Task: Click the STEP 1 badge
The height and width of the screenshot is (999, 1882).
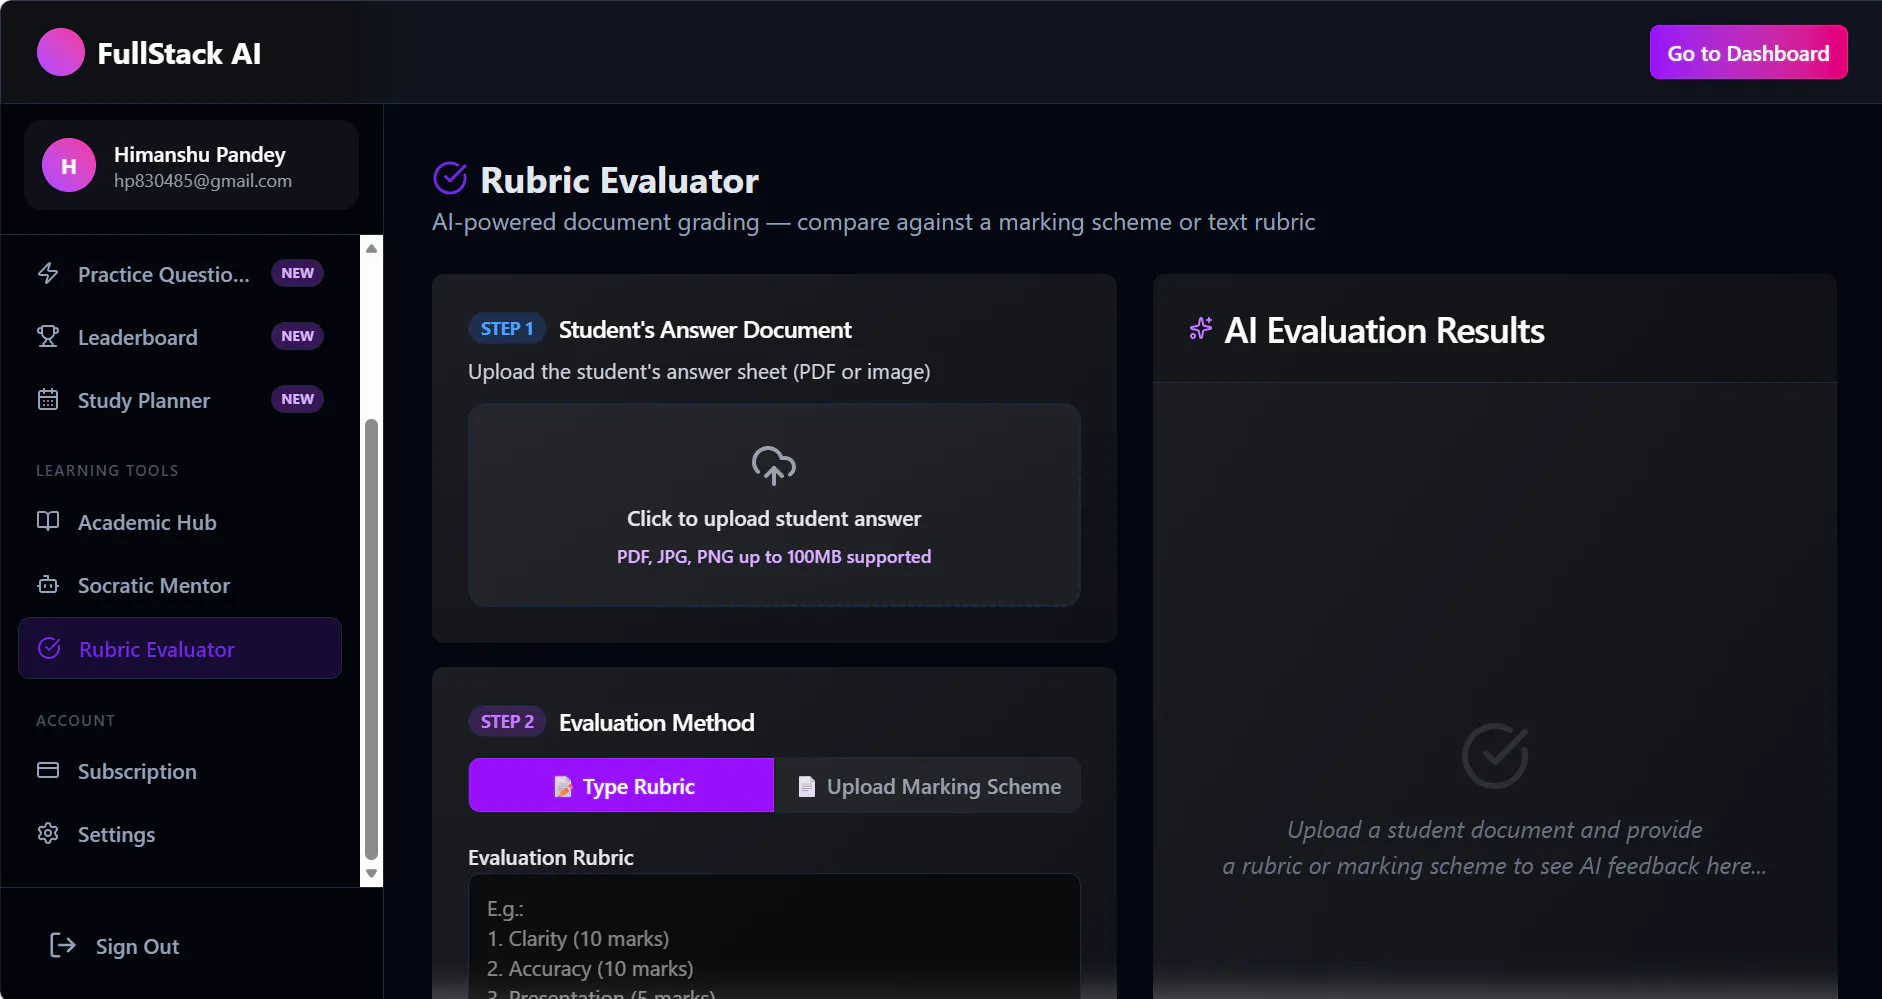Action: [x=507, y=329]
